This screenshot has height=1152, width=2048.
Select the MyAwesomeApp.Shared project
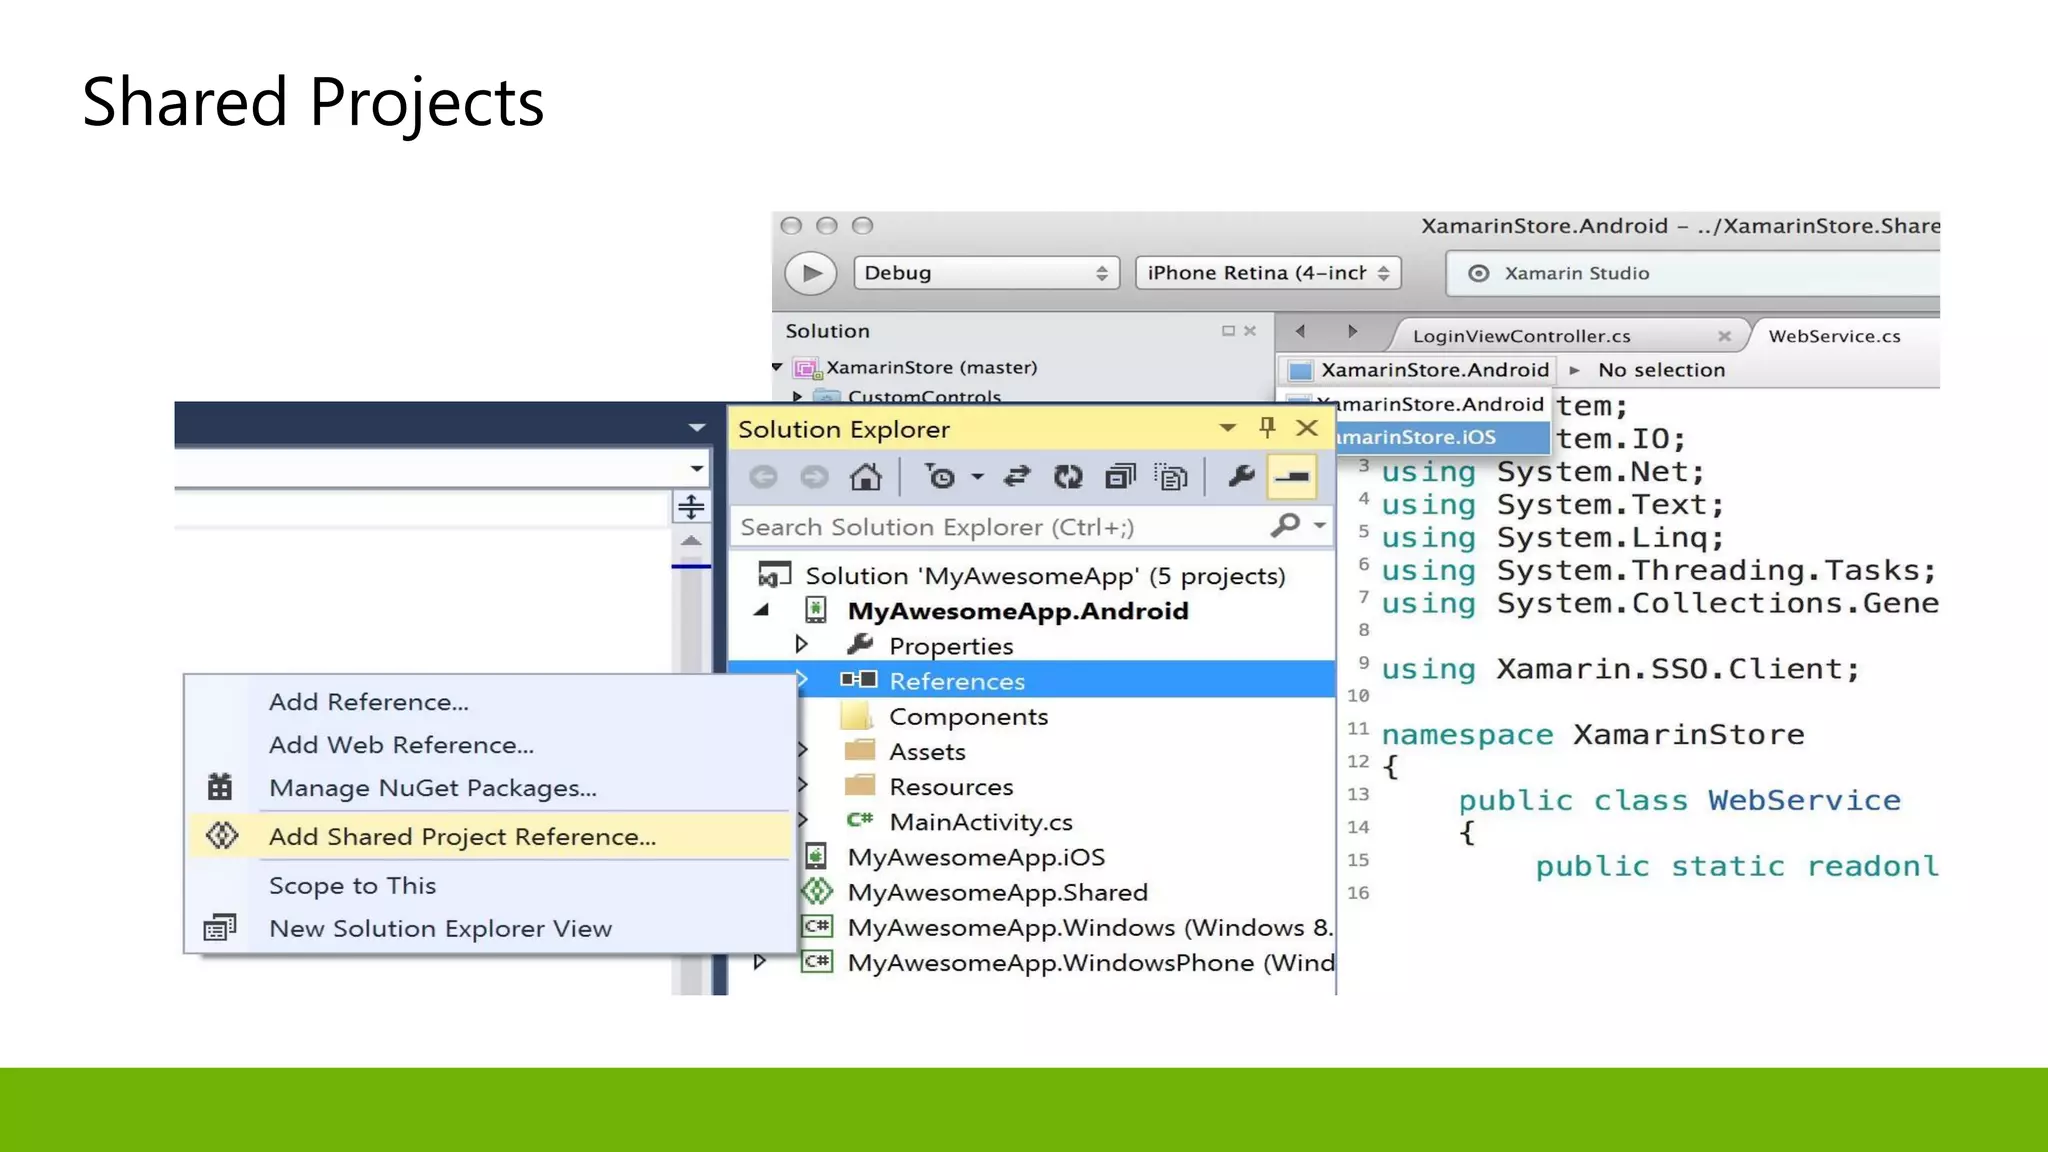click(x=997, y=892)
